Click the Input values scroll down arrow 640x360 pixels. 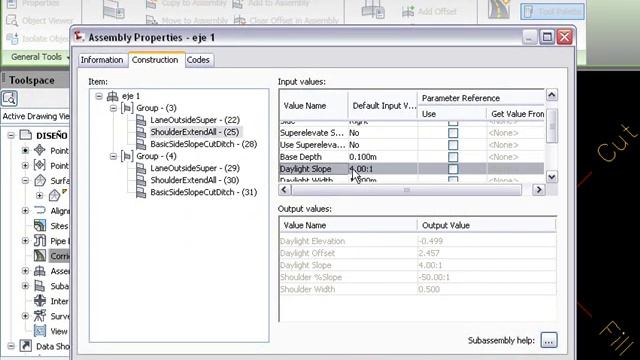[552, 177]
